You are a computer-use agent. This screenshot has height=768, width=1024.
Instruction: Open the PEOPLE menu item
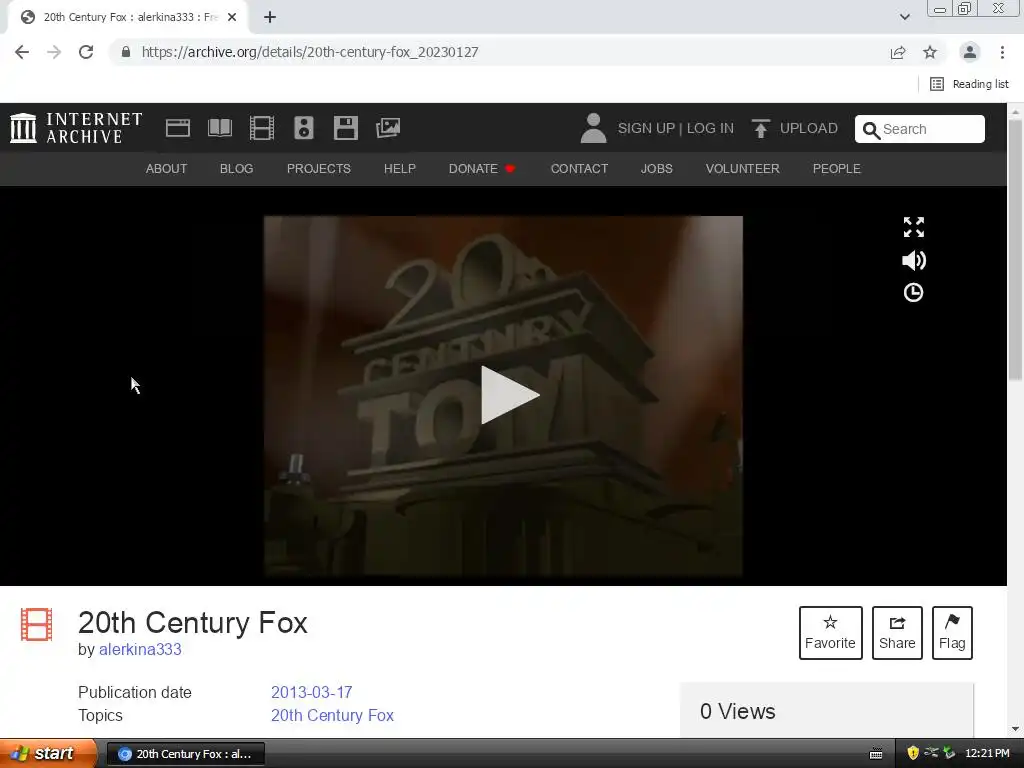[837, 168]
